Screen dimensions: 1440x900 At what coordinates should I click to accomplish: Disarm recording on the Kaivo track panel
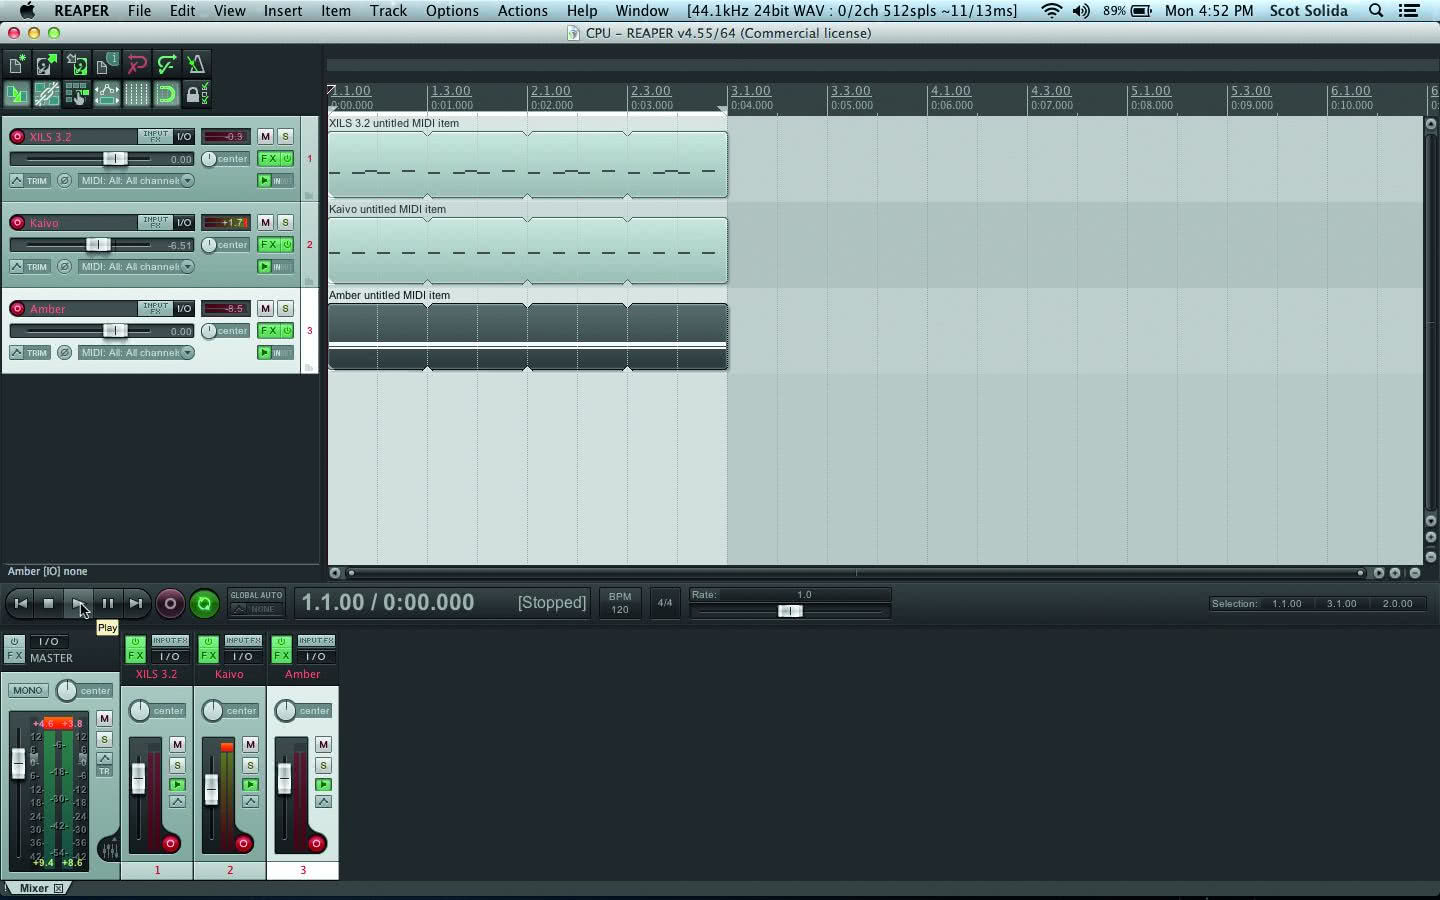pos(17,223)
